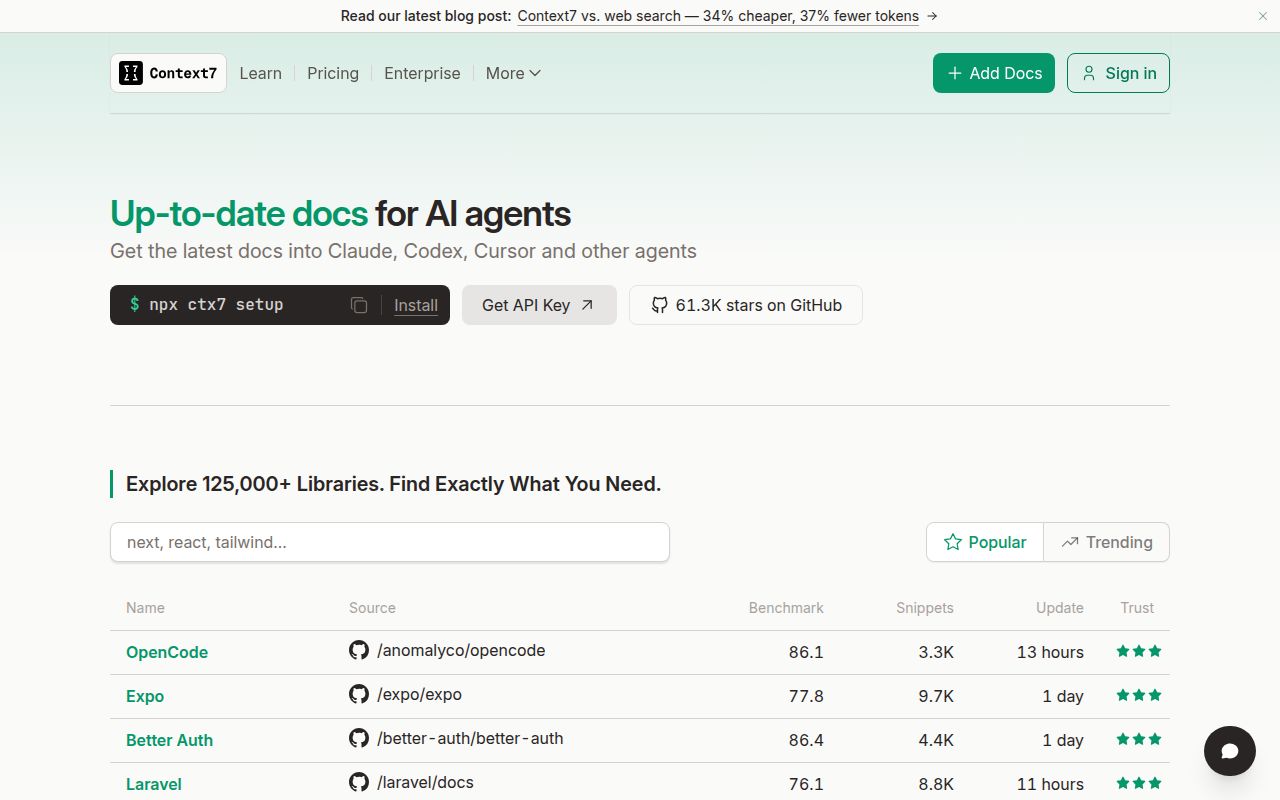Click the Update column header

point(1060,608)
